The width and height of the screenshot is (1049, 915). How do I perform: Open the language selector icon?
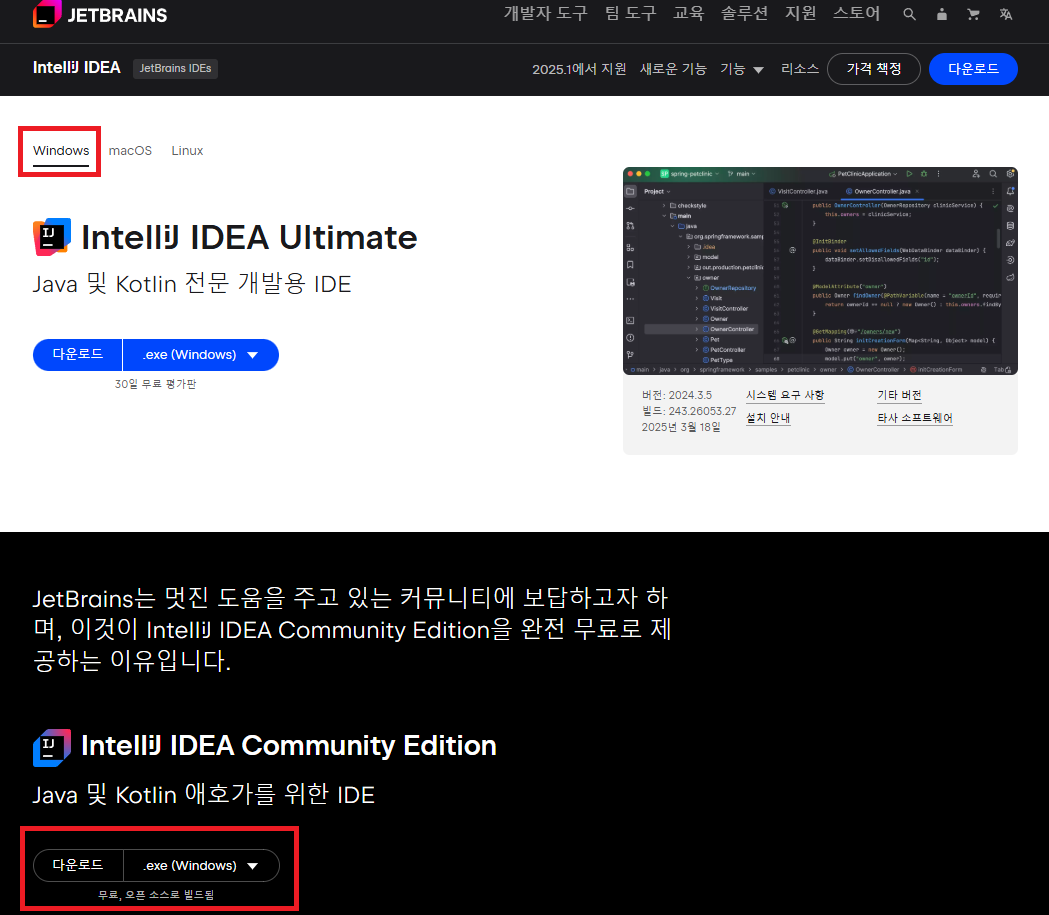(1006, 14)
